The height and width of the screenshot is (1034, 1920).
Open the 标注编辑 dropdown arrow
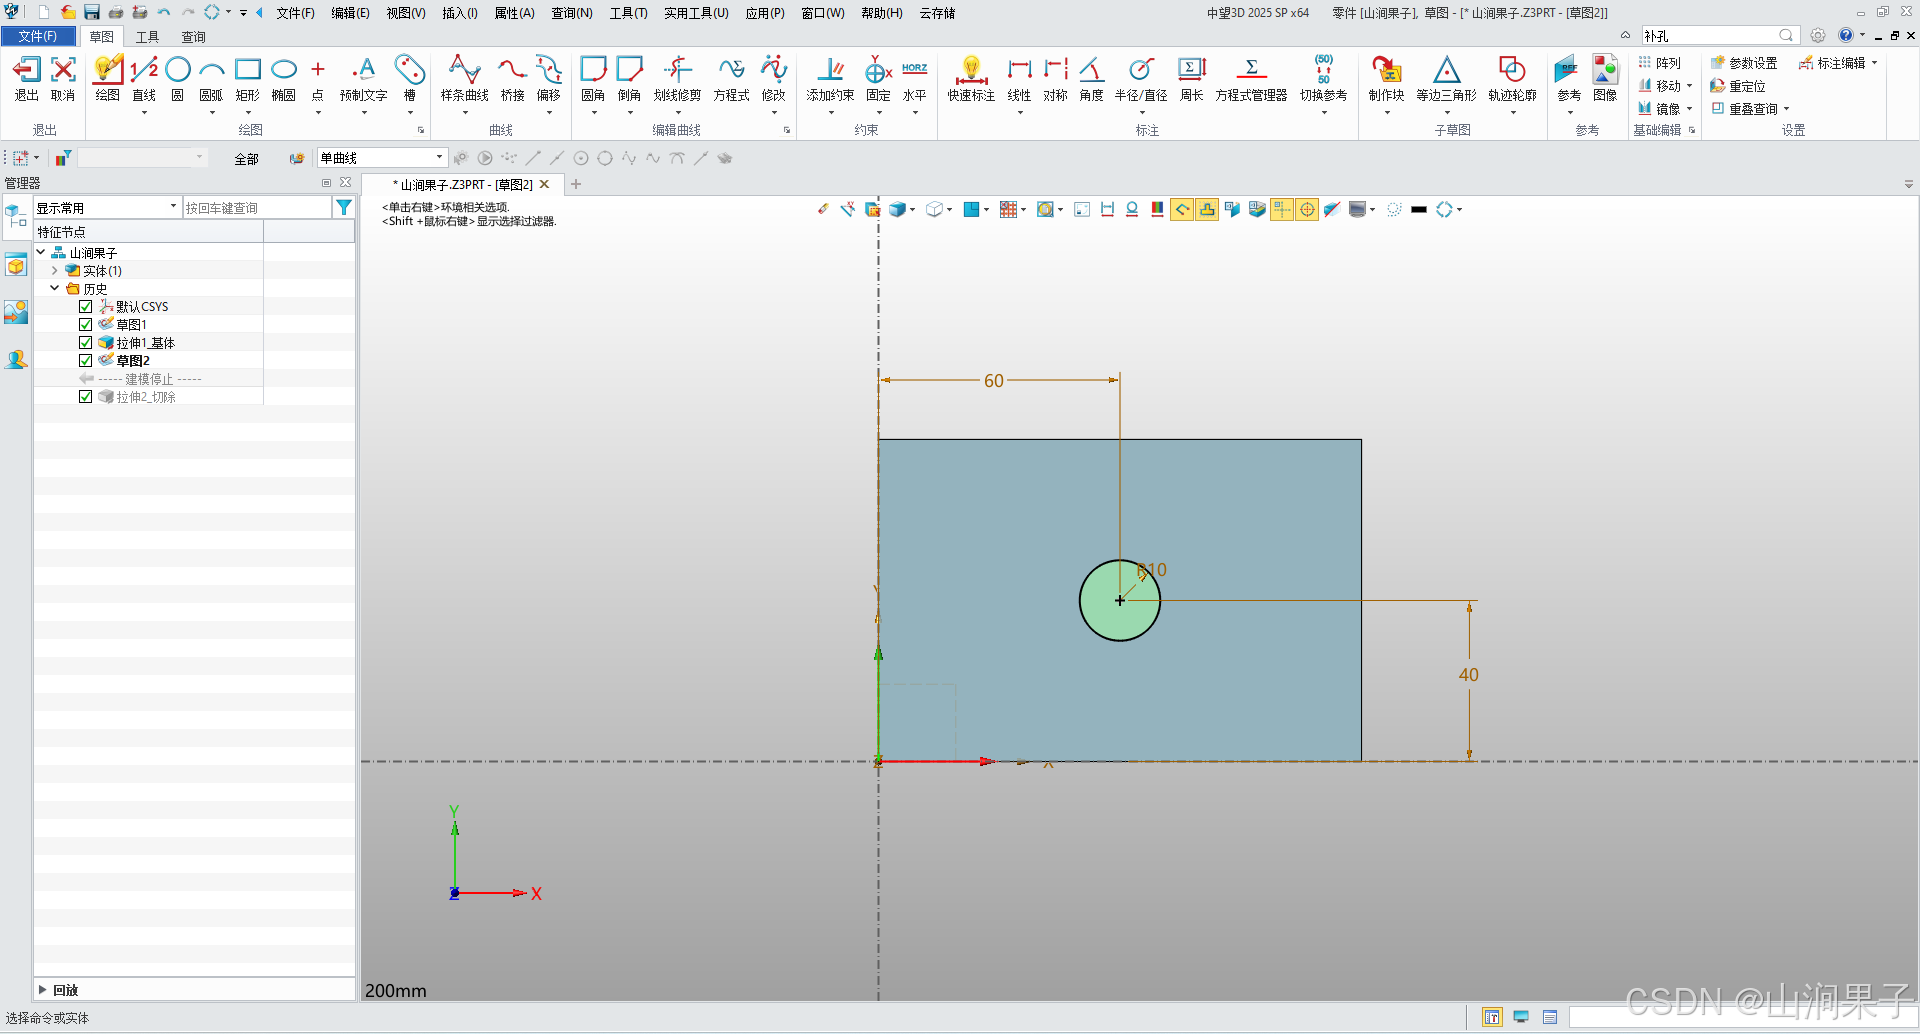click(x=1875, y=63)
